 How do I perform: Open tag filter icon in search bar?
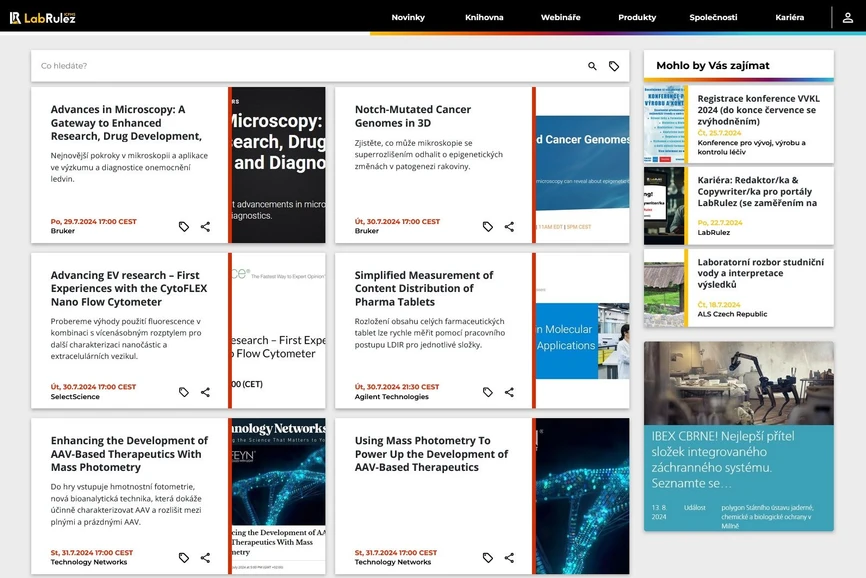pyautogui.click(x=614, y=66)
